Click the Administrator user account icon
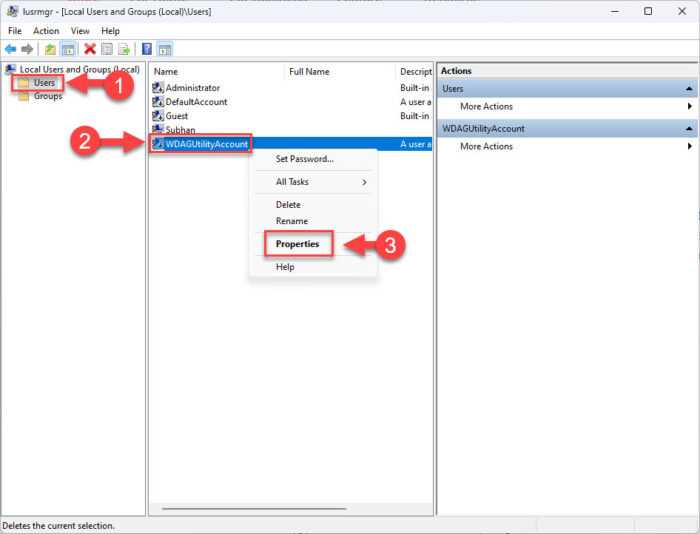Screen dimensions: 700x534 tap(158, 88)
